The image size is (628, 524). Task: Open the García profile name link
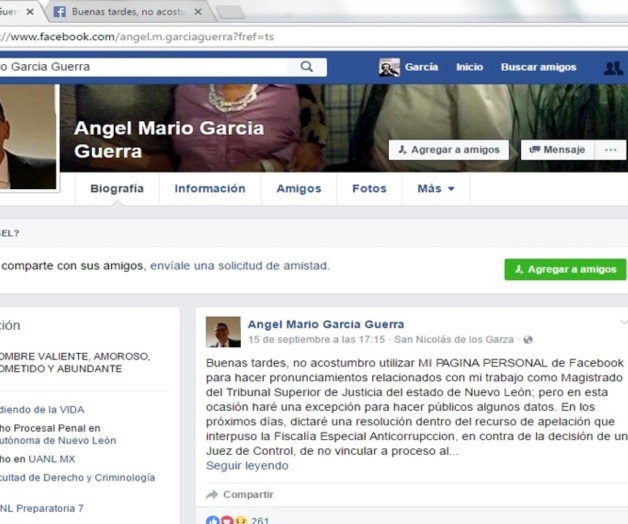[x=421, y=67]
